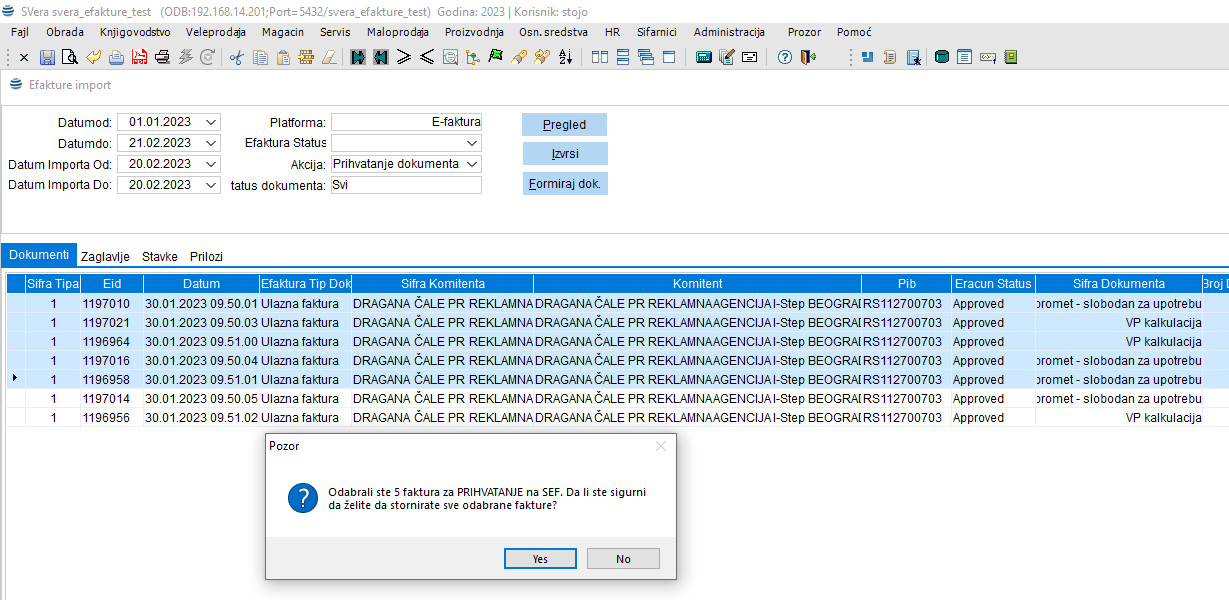Expand the Datumod date dropdown
Viewport: 1229px width, 600px height.
(x=210, y=122)
